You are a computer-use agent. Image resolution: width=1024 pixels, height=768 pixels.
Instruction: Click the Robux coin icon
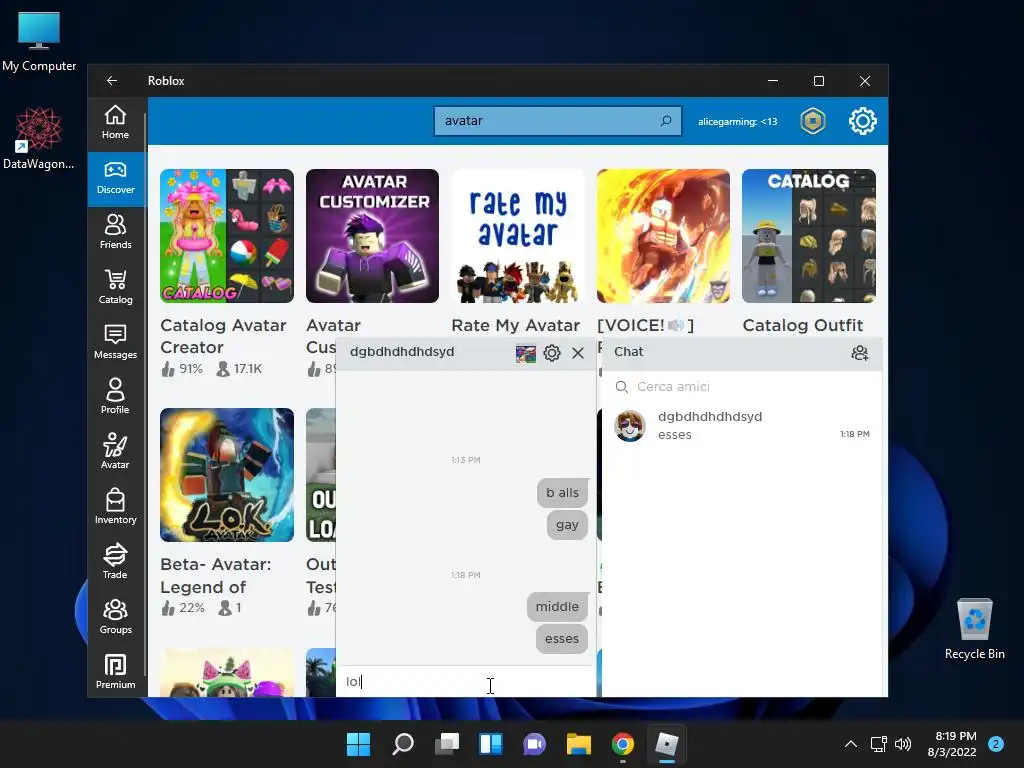(x=813, y=121)
